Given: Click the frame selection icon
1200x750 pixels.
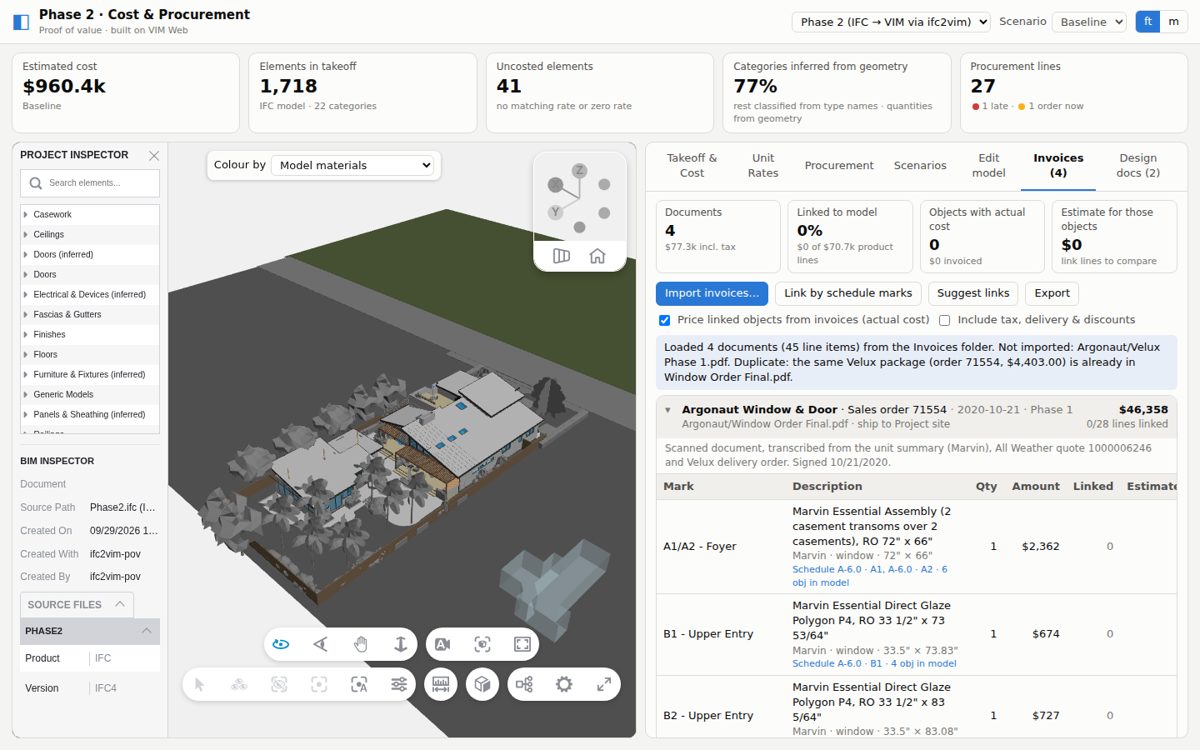Looking at the screenshot, I should coord(482,644).
